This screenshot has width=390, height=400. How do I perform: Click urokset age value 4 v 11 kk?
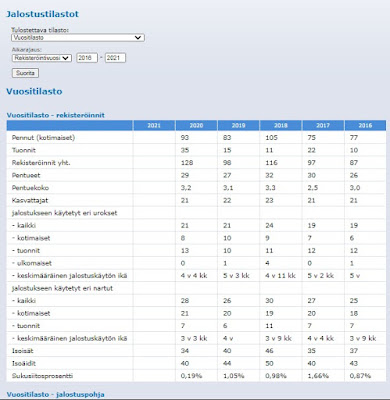(280, 276)
